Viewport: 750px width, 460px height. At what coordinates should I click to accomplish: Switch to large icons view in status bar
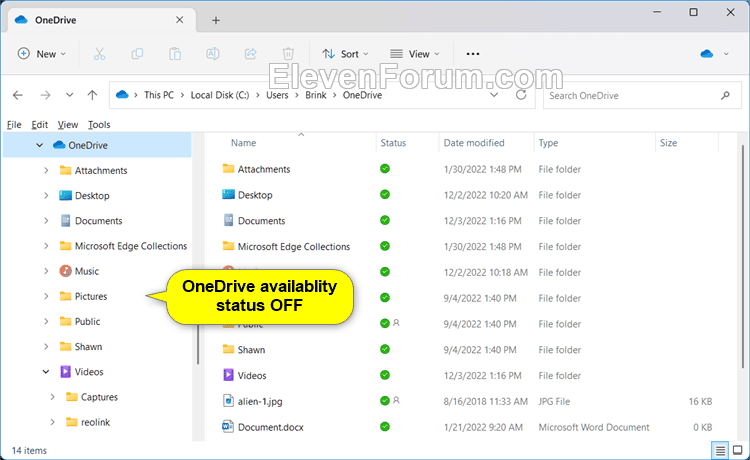click(738, 450)
